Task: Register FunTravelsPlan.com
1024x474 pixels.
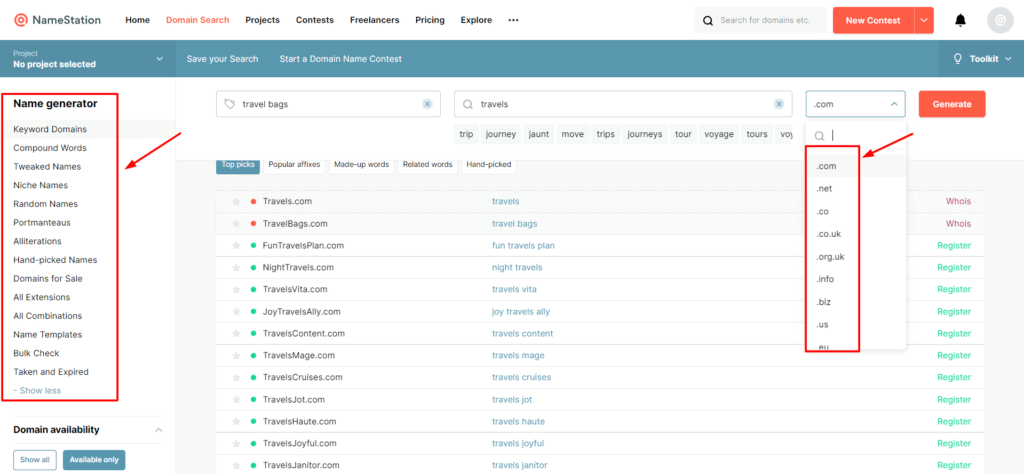Action: coord(954,245)
